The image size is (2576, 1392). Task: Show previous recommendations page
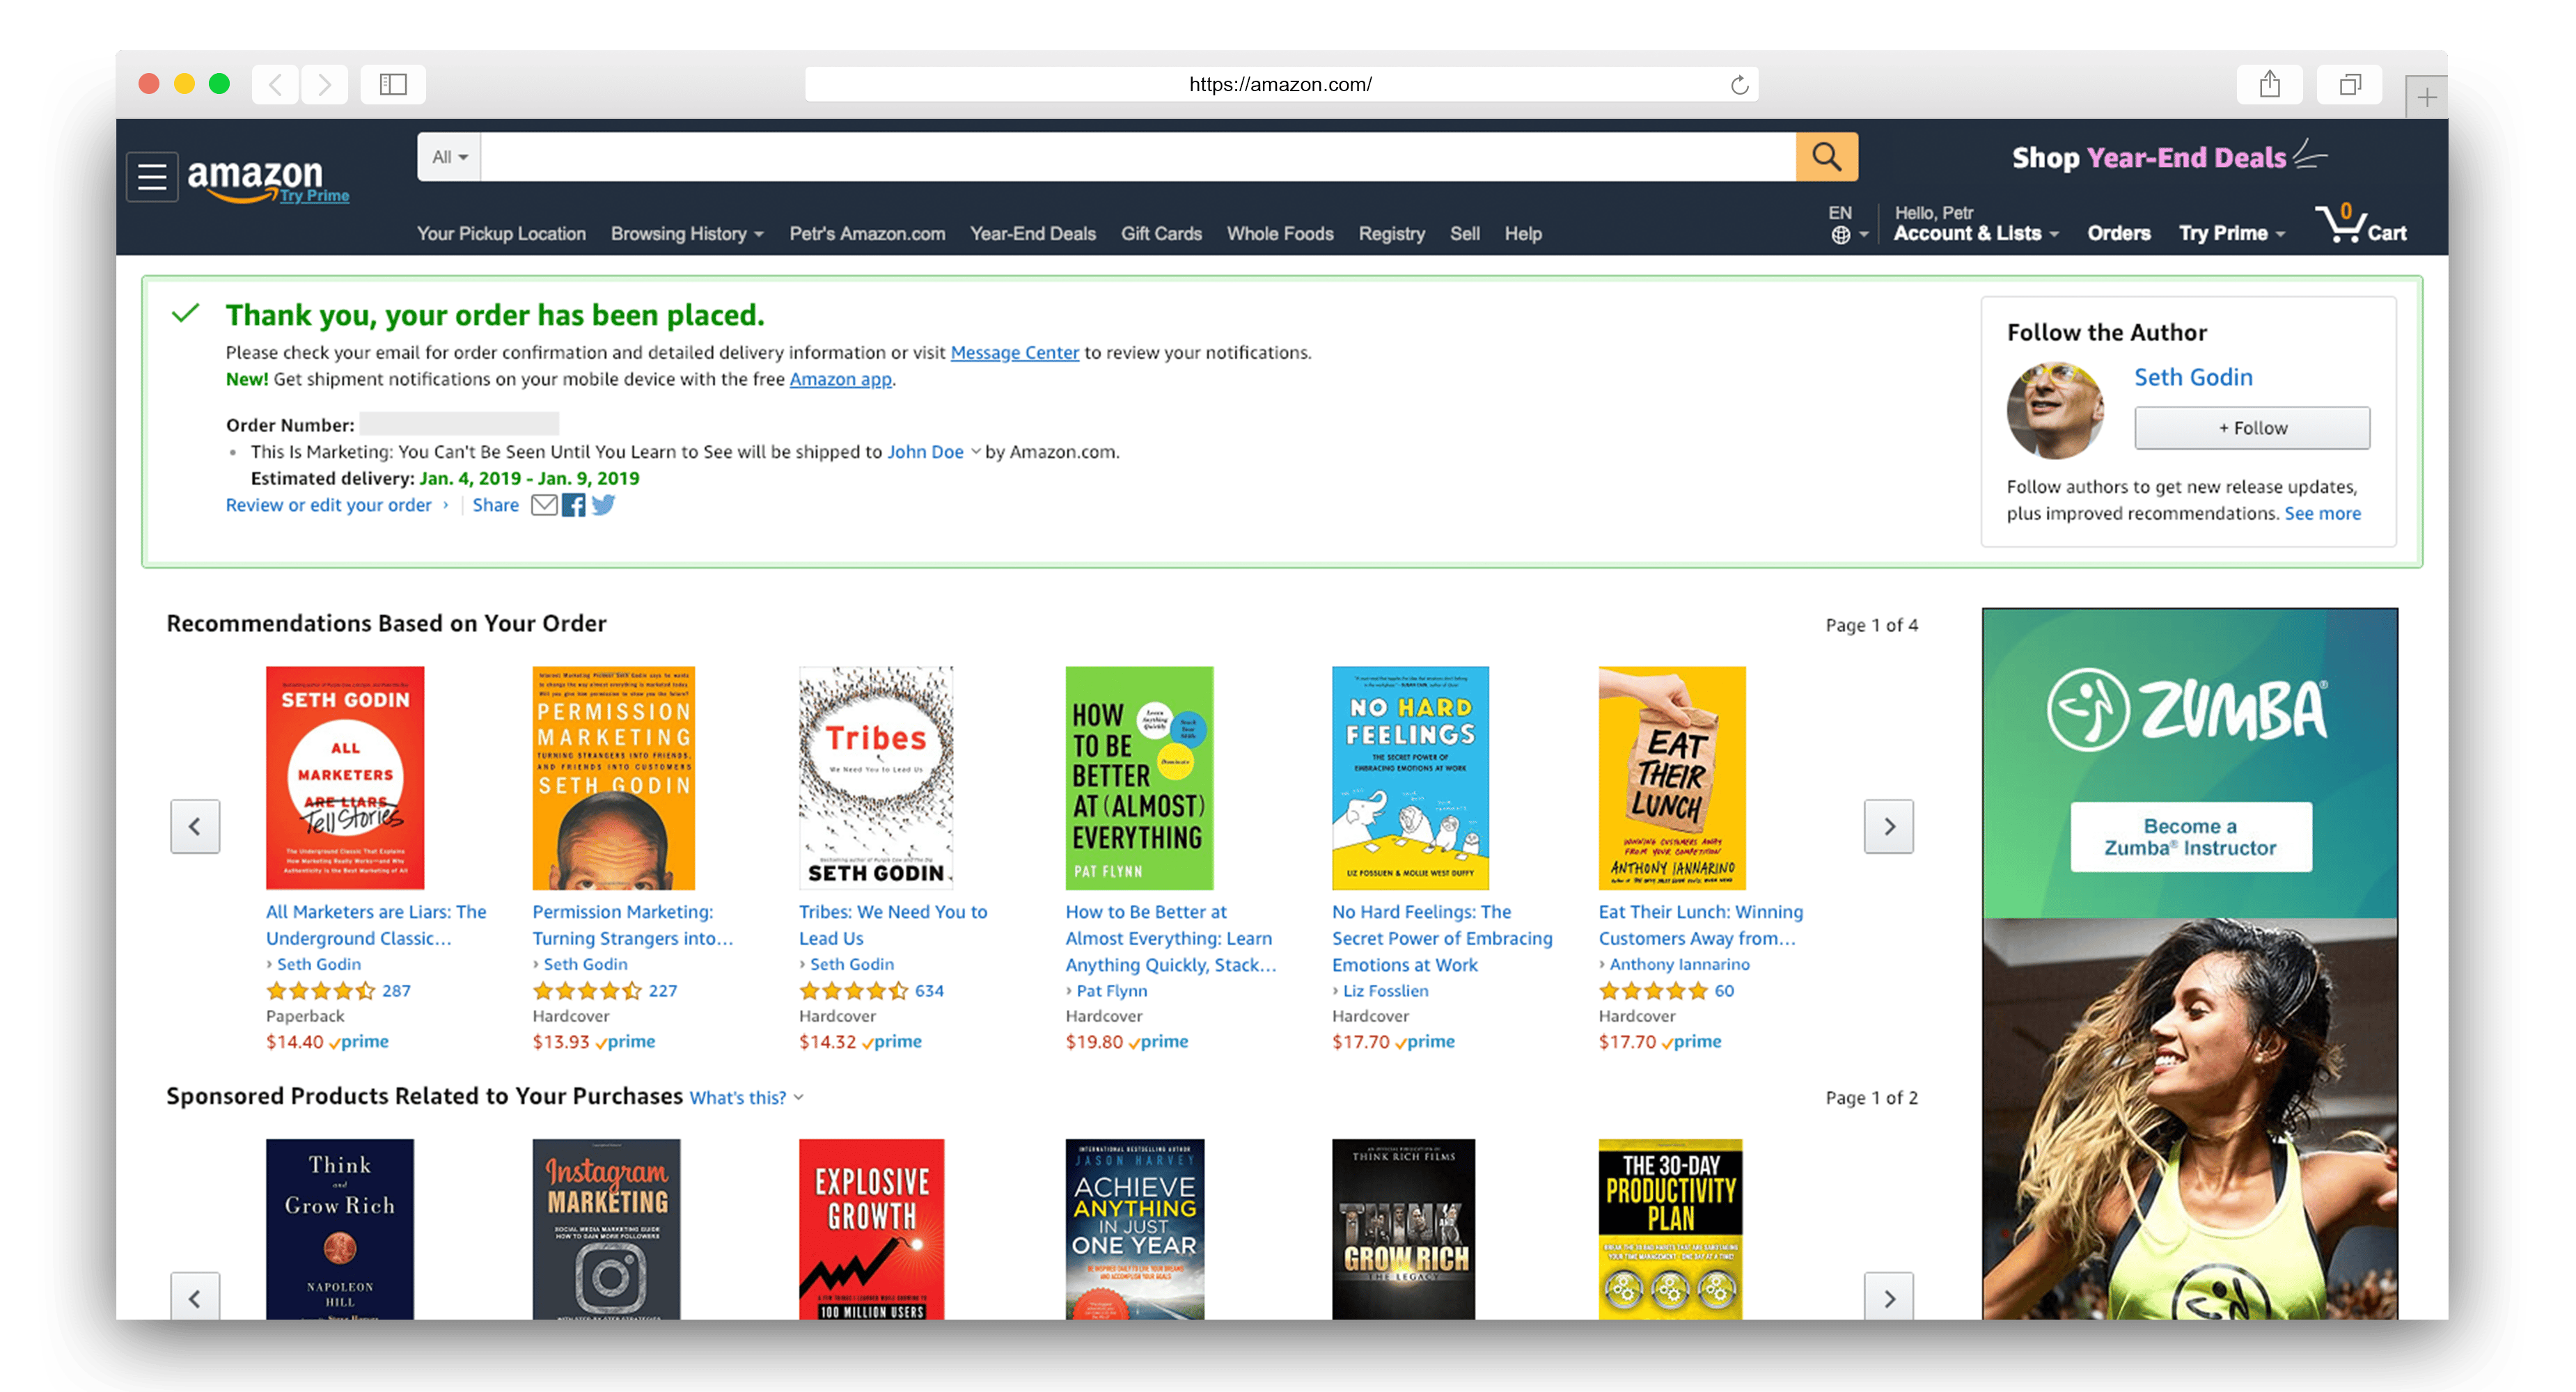(x=195, y=826)
